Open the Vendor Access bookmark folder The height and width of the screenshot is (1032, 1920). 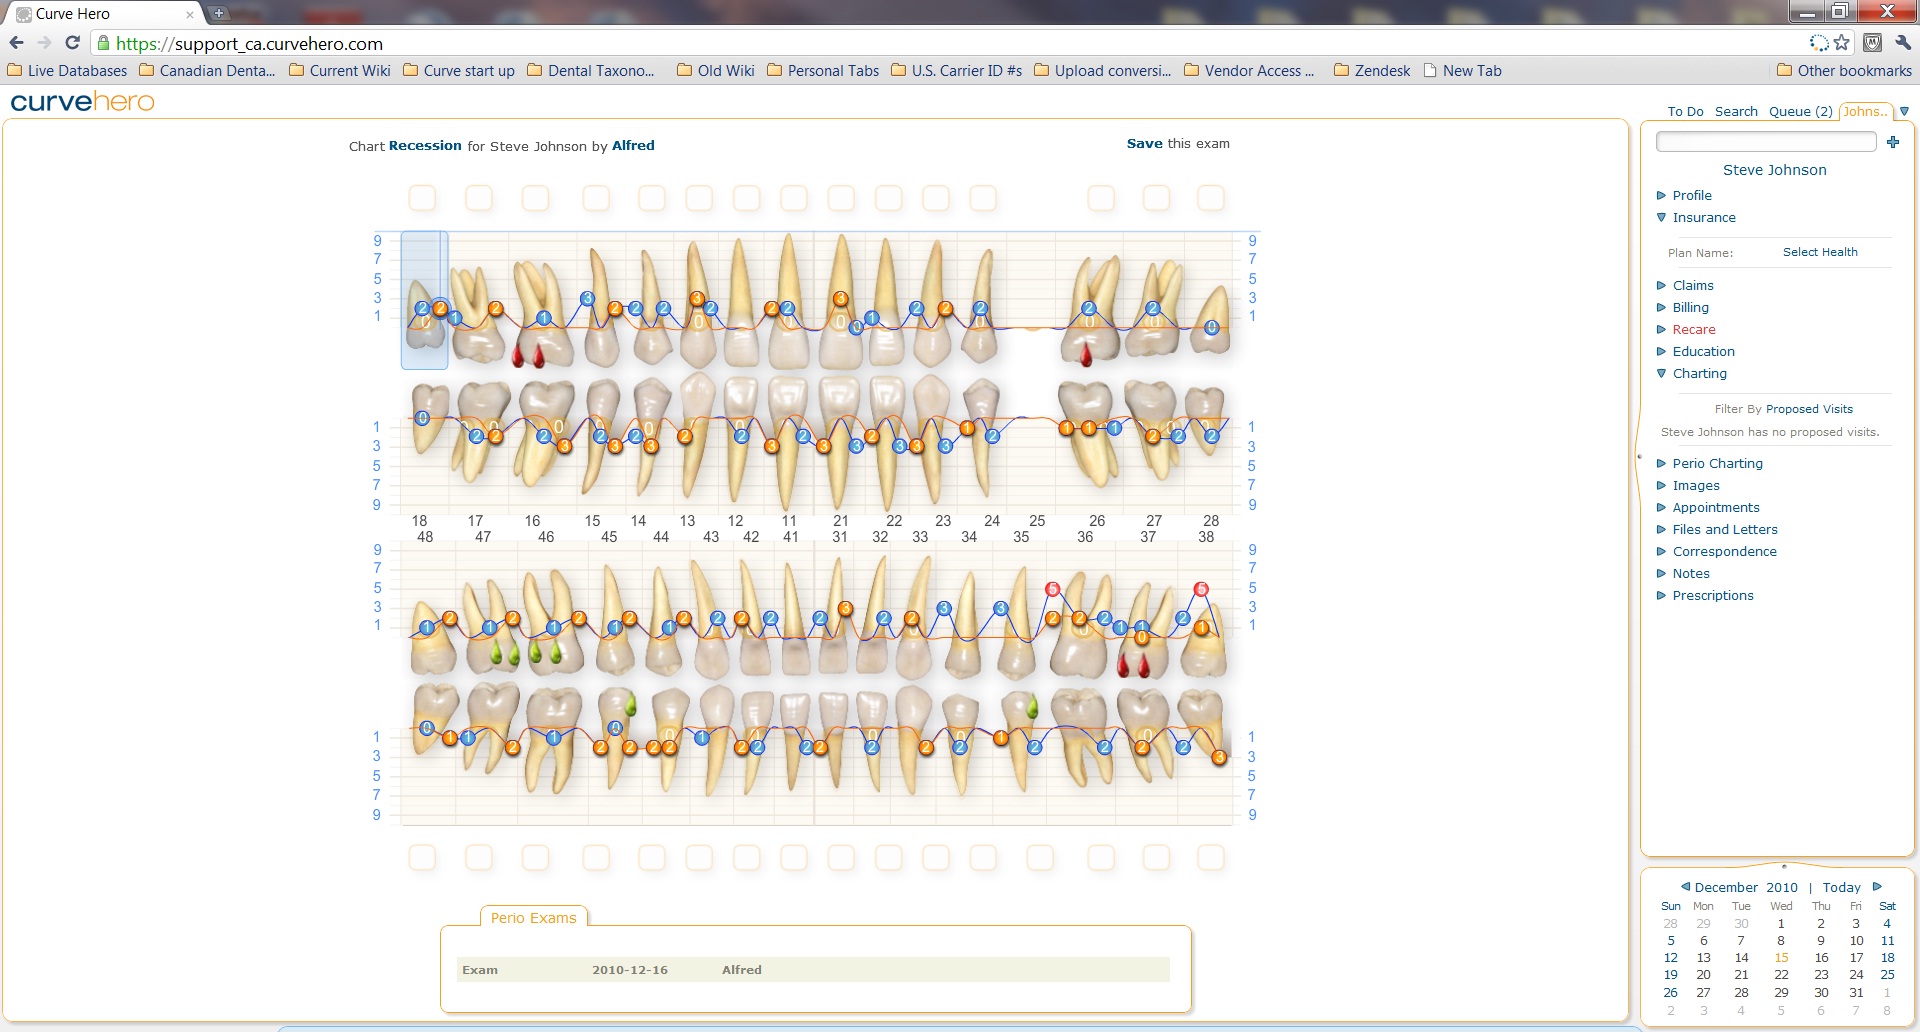(x=1249, y=71)
